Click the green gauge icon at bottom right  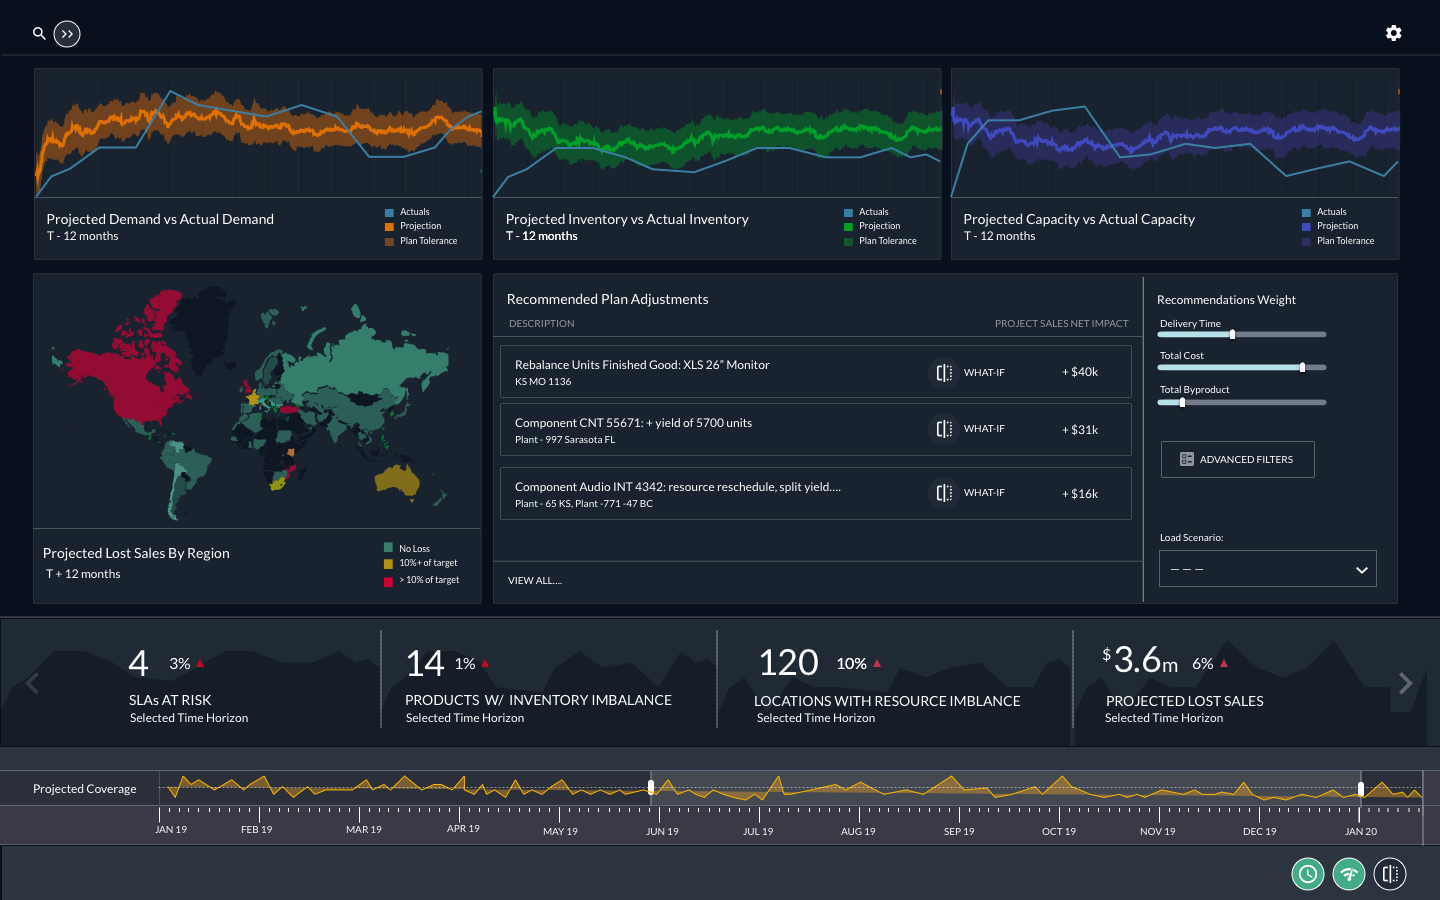(x=1348, y=873)
